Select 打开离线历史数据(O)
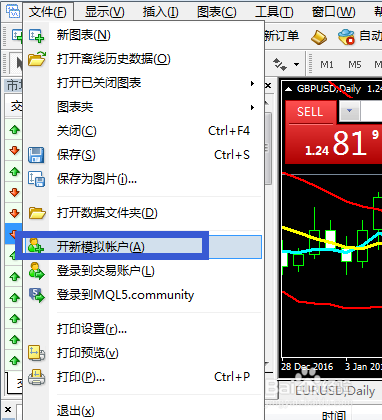The height and width of the screenshot is (420, 382). click(143, 59)
